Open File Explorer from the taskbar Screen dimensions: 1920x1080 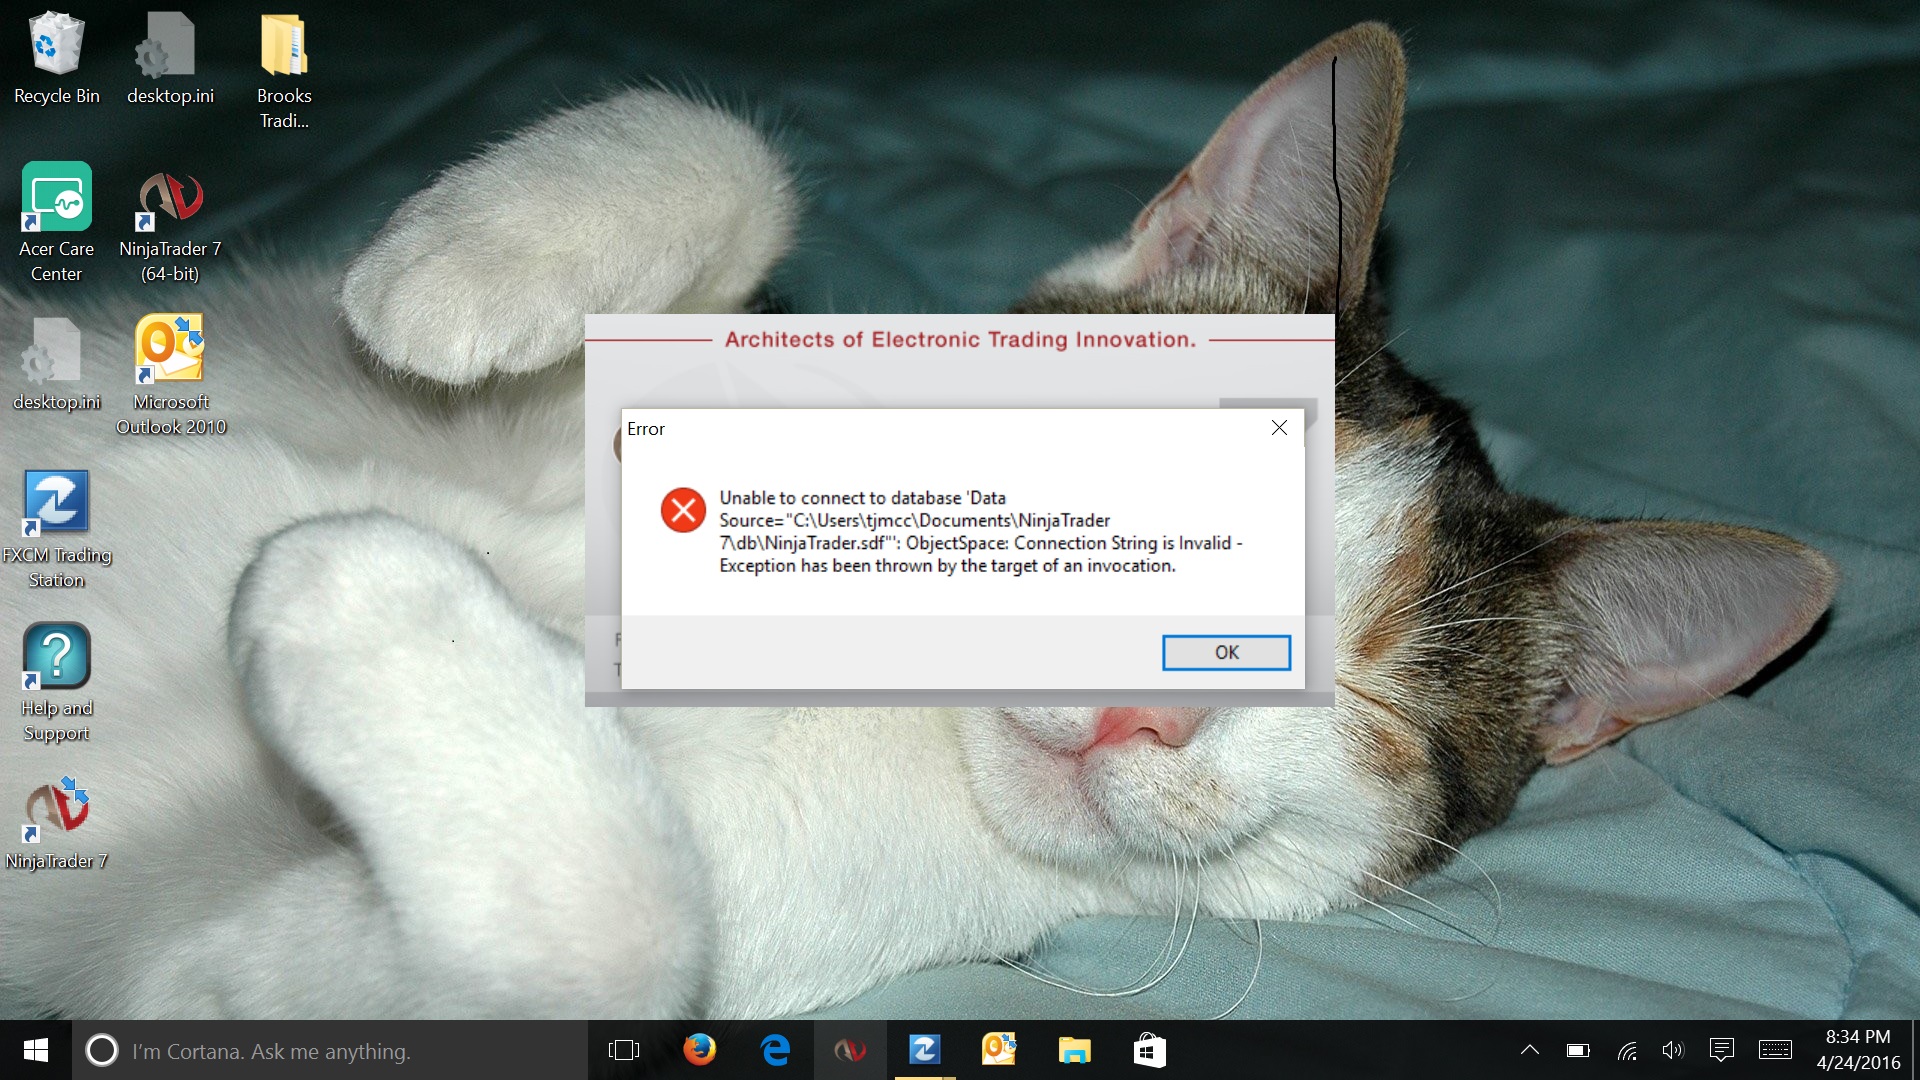[x=1074, y=1050]
